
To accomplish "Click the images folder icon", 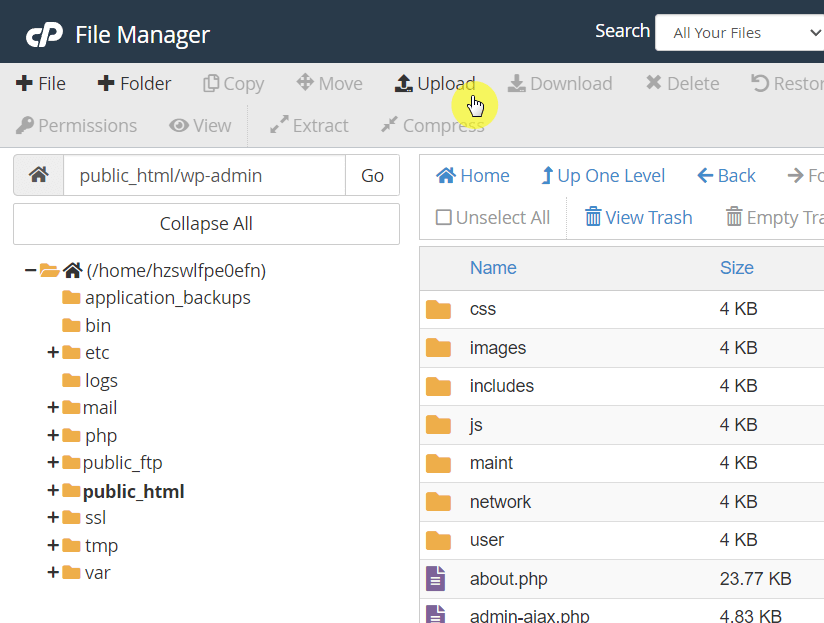I will (438, 348).
